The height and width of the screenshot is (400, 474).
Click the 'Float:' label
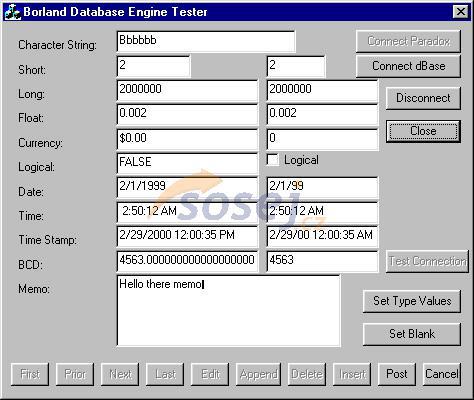(x=31, y=118)
